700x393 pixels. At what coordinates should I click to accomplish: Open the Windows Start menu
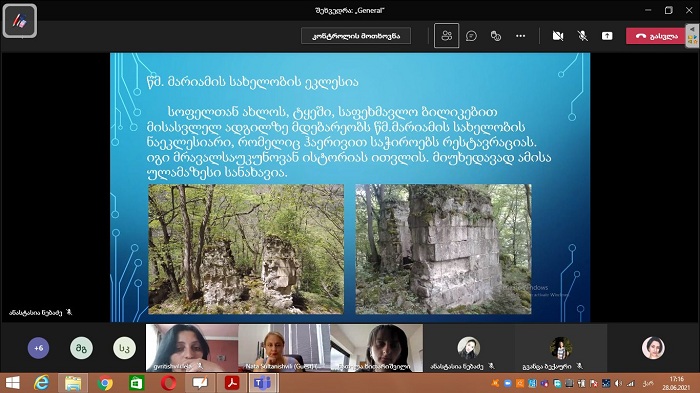(12, 383)
